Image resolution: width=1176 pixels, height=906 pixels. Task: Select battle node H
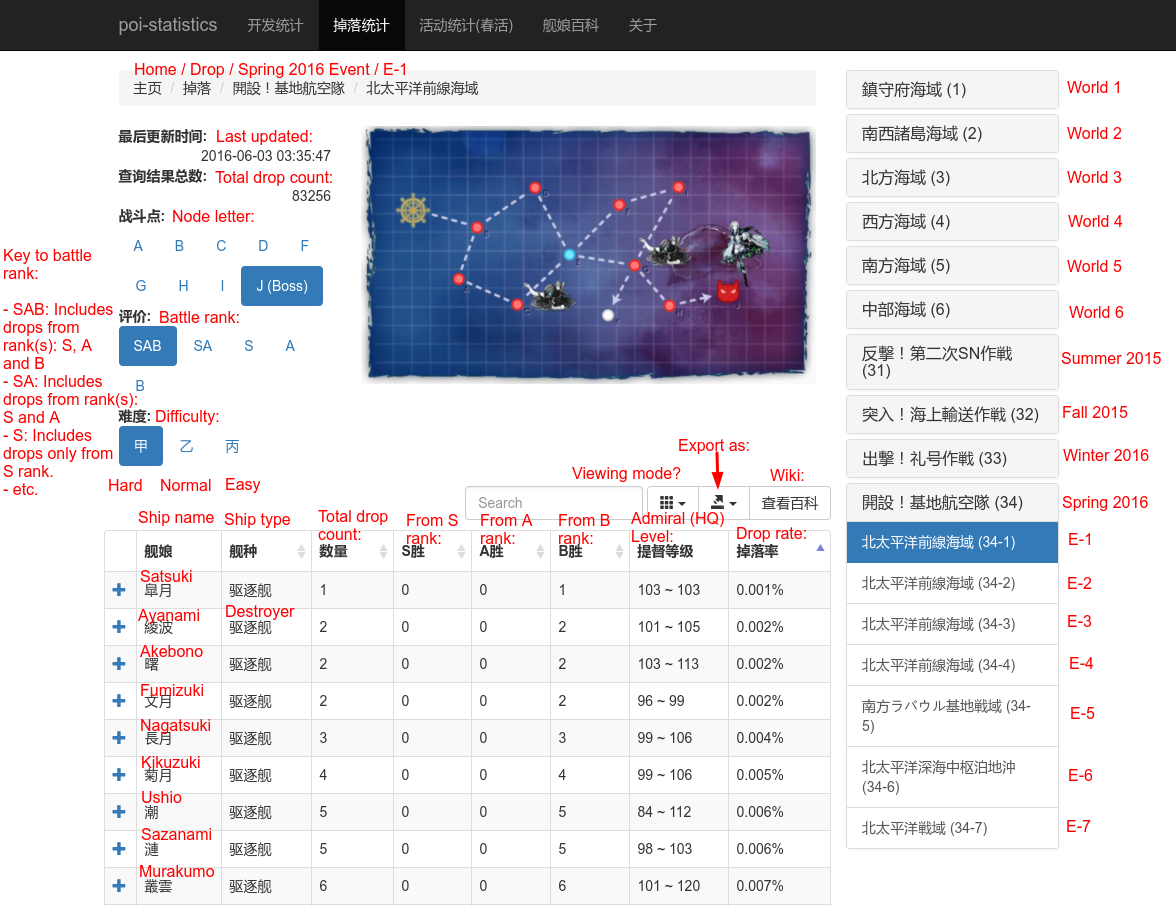183,286
